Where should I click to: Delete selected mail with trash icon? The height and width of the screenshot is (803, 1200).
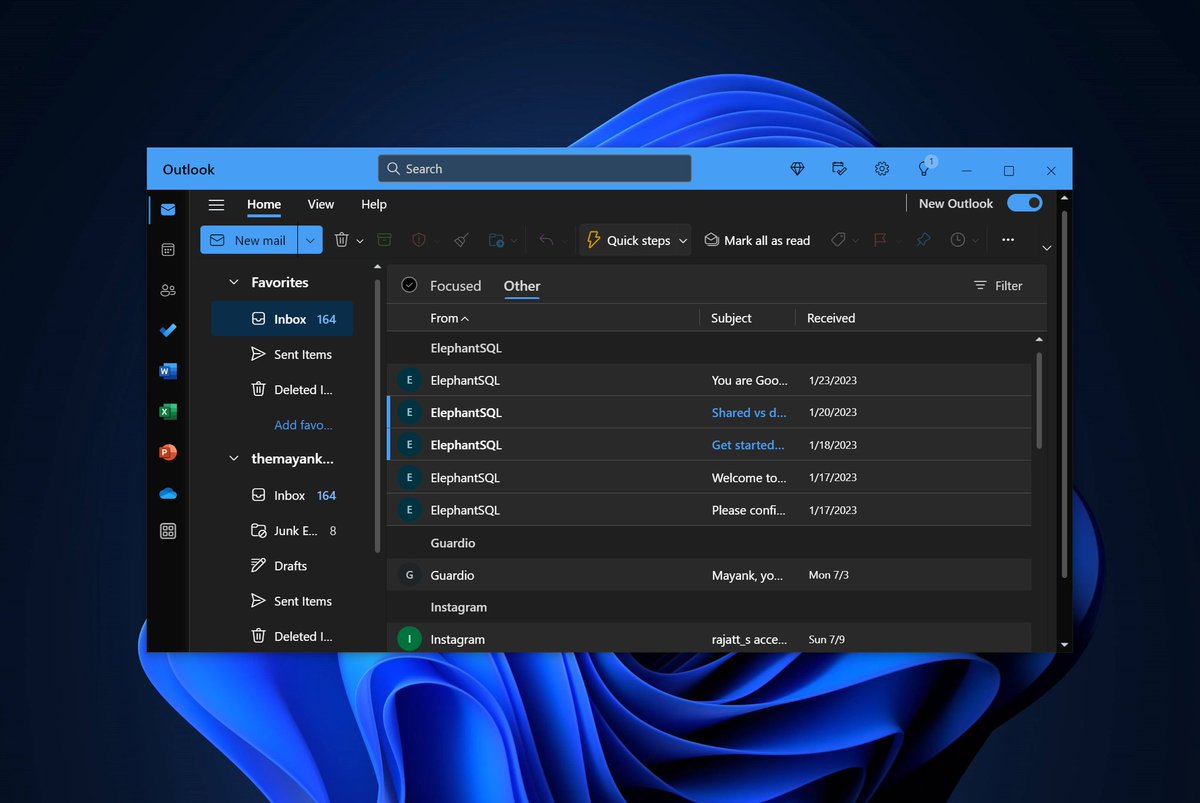pyautogui.click(x=342, y=240)
